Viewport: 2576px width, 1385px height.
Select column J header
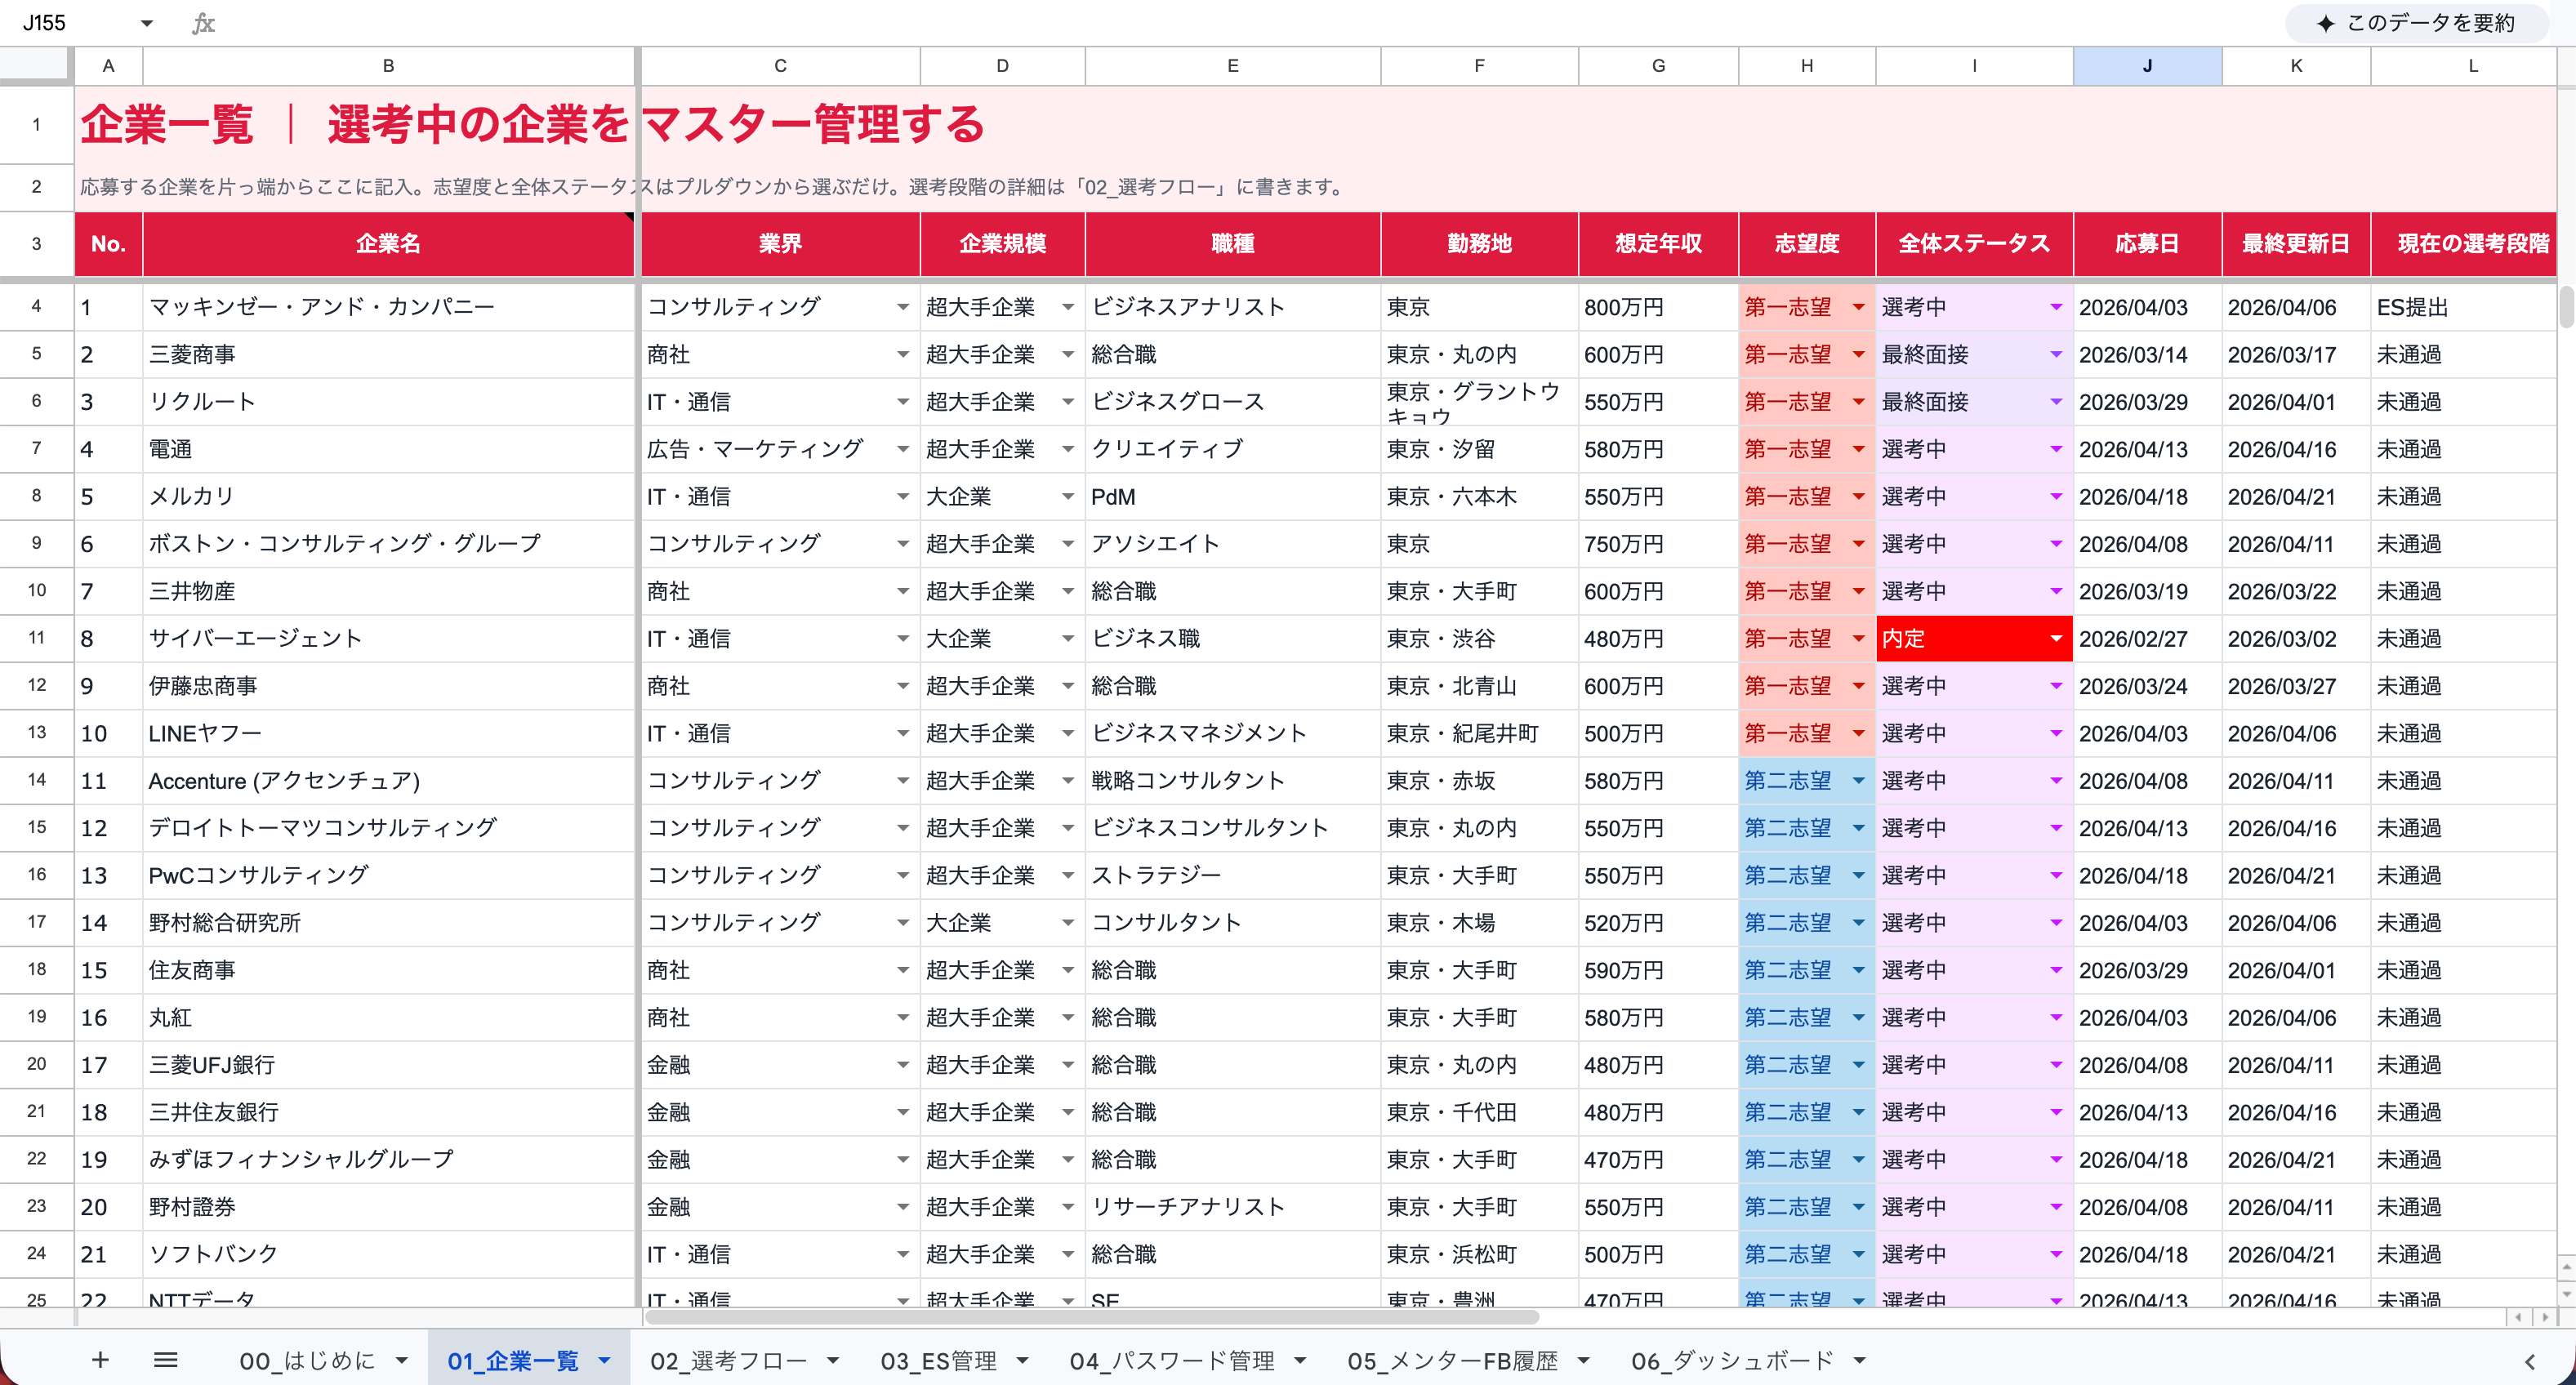(2147, 66)
